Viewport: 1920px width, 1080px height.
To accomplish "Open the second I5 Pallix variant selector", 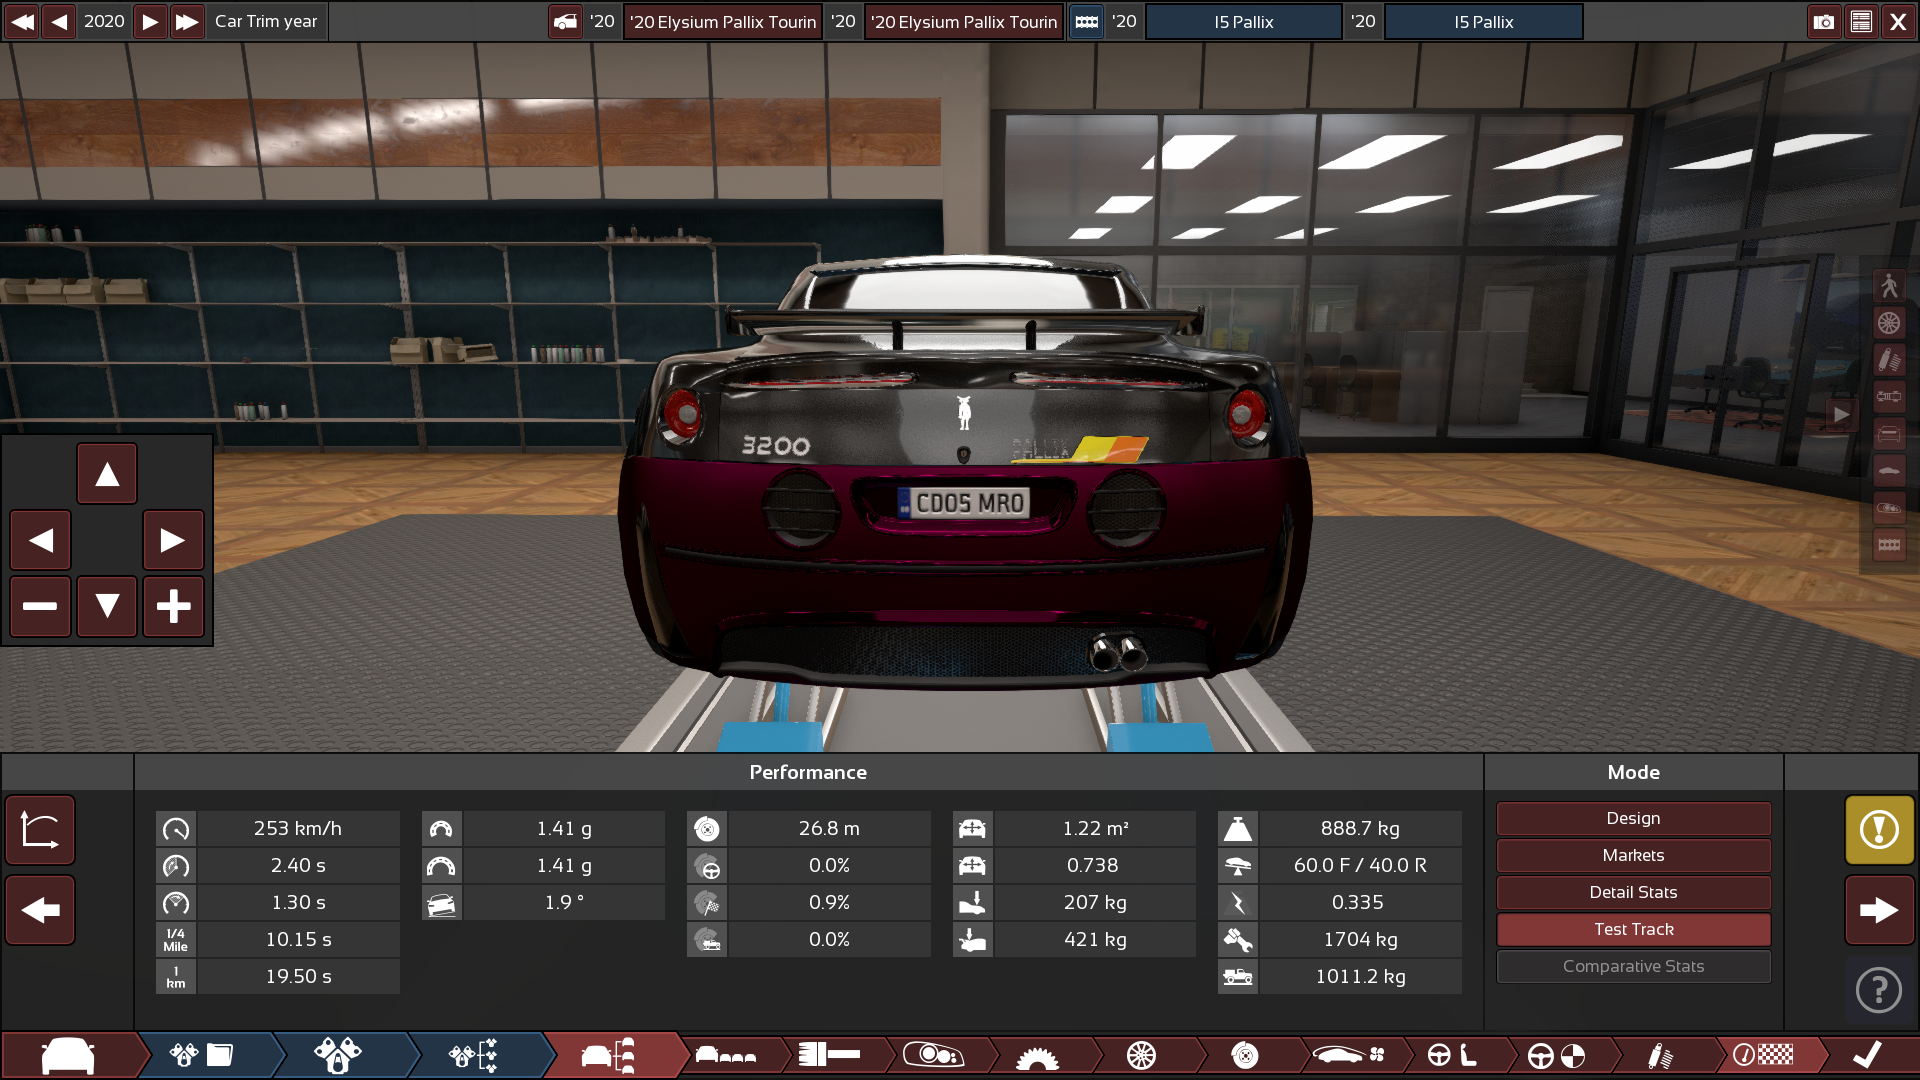I will tap(1483, 21).
